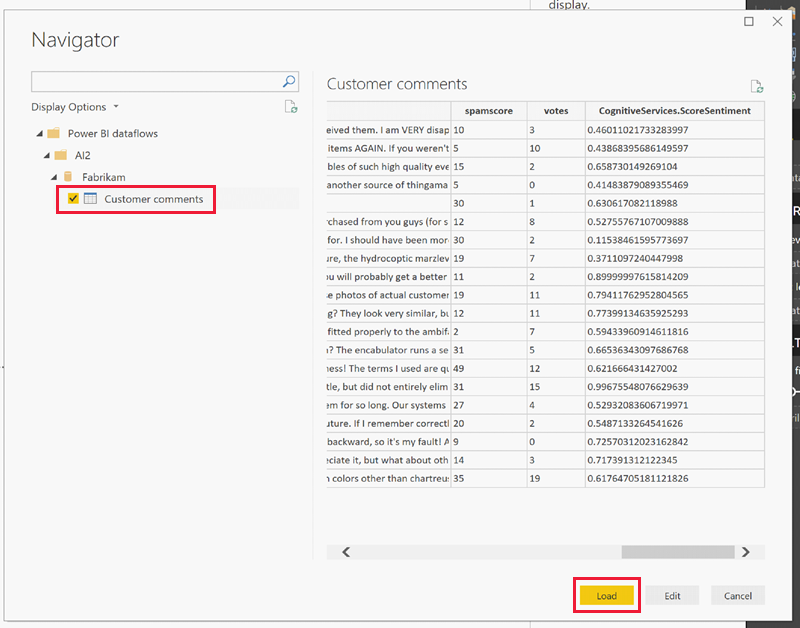Click the comment cell 'The encabulator runs a se'
Image resolution: width=800 pixels, height=628 pixels.
[389, 350]
